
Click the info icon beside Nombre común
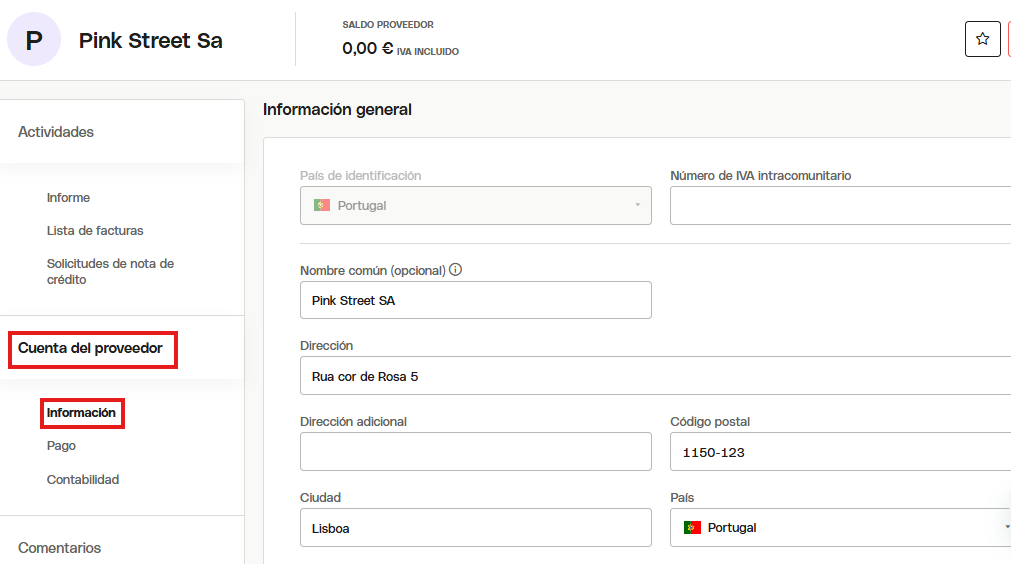coord(455,269)
